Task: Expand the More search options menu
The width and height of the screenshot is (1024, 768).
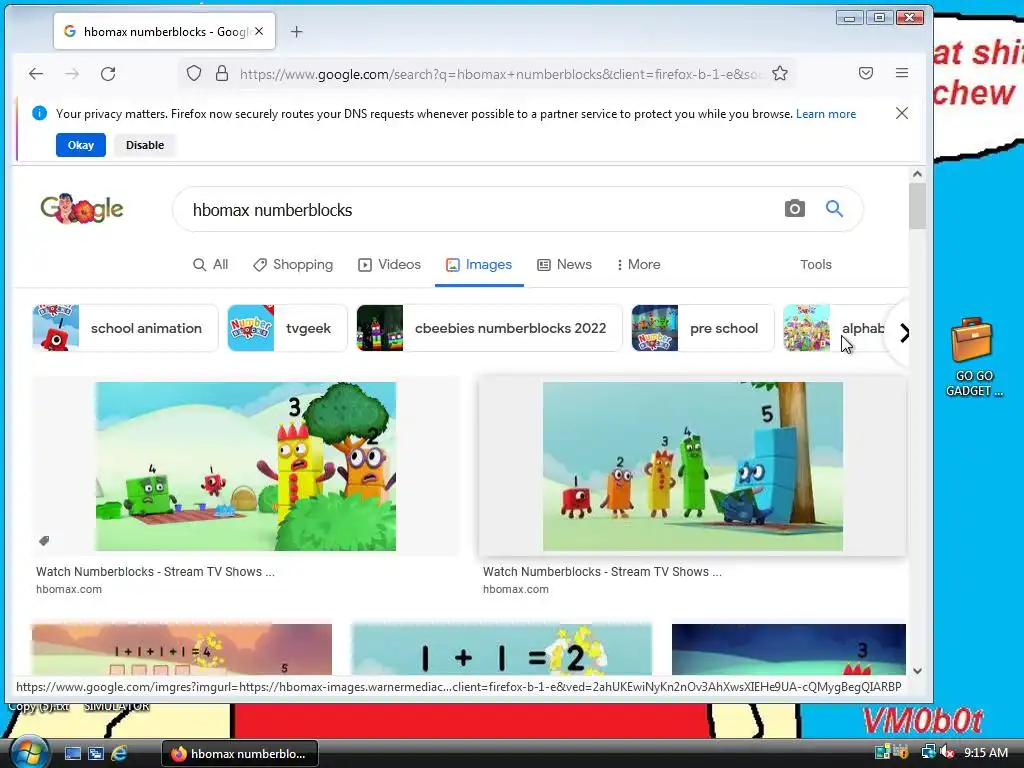Action: (x=638, y=264)
